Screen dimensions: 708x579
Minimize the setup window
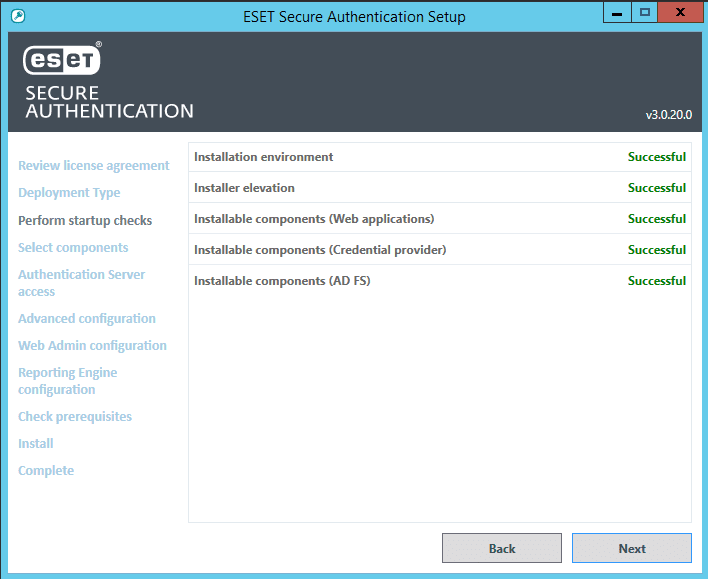[x=617, y=13]
